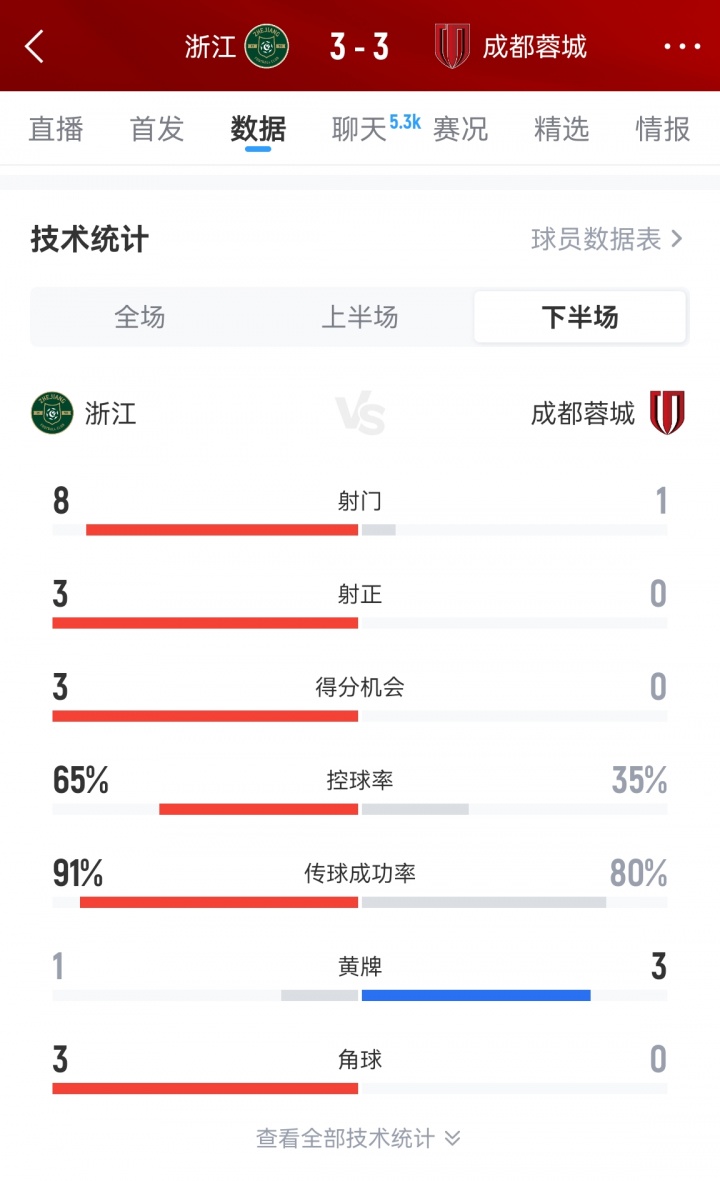Tap Zhejiang badge in the stats section
The width and height of the screenshot is (720, 1181).
pyautogui.click(x=52, y=413)
